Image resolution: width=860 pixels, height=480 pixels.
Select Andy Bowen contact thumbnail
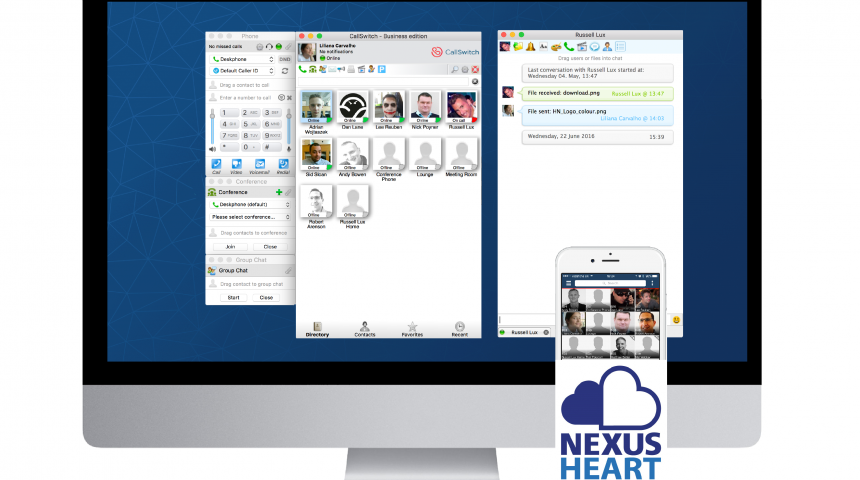353,154
